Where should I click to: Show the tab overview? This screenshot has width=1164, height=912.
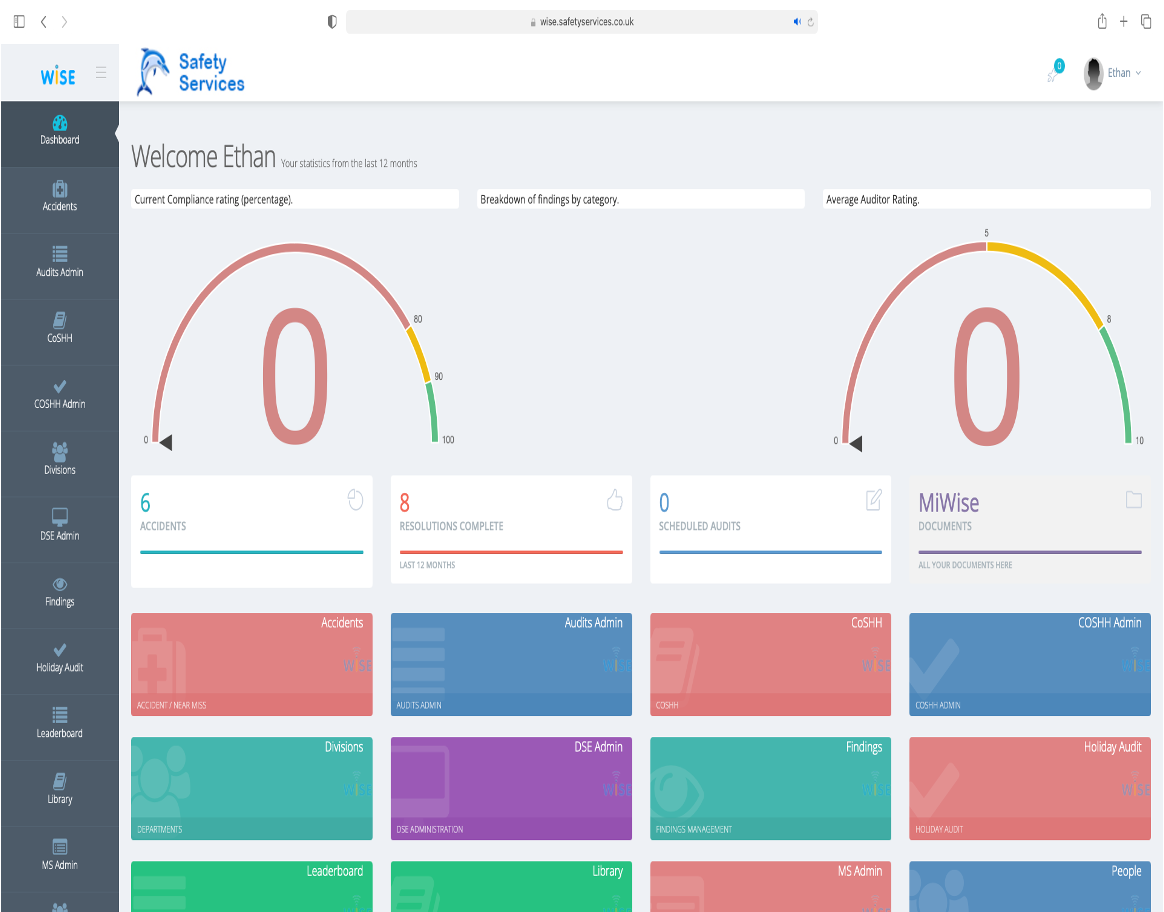pos(1146,22)
